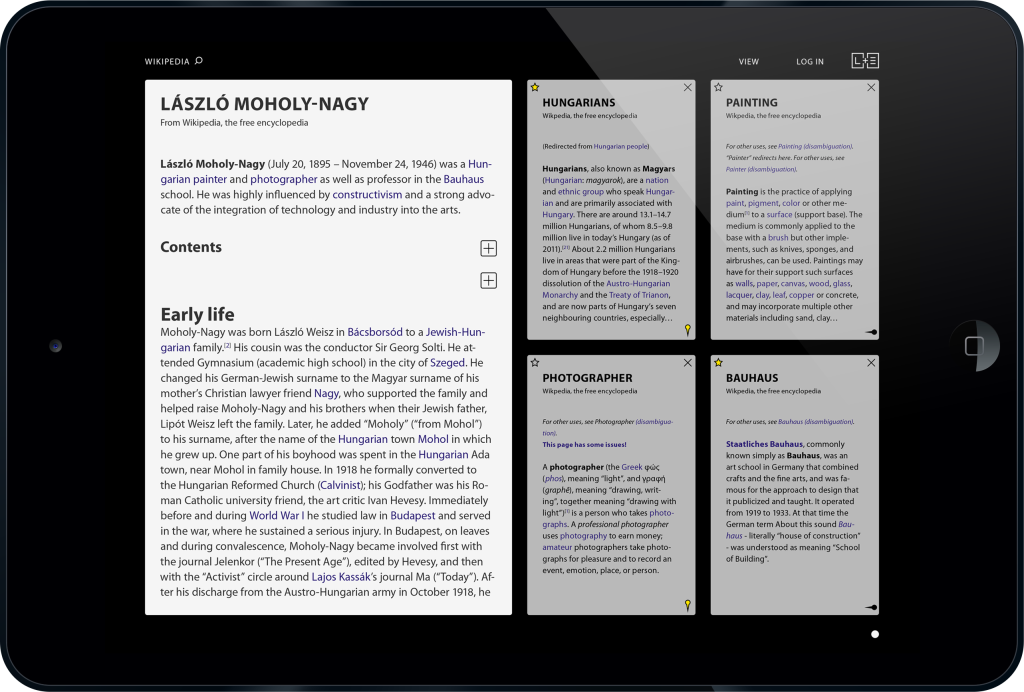
Task: Open the Staatliches Bauhaus link
Action: pos(764,444)
